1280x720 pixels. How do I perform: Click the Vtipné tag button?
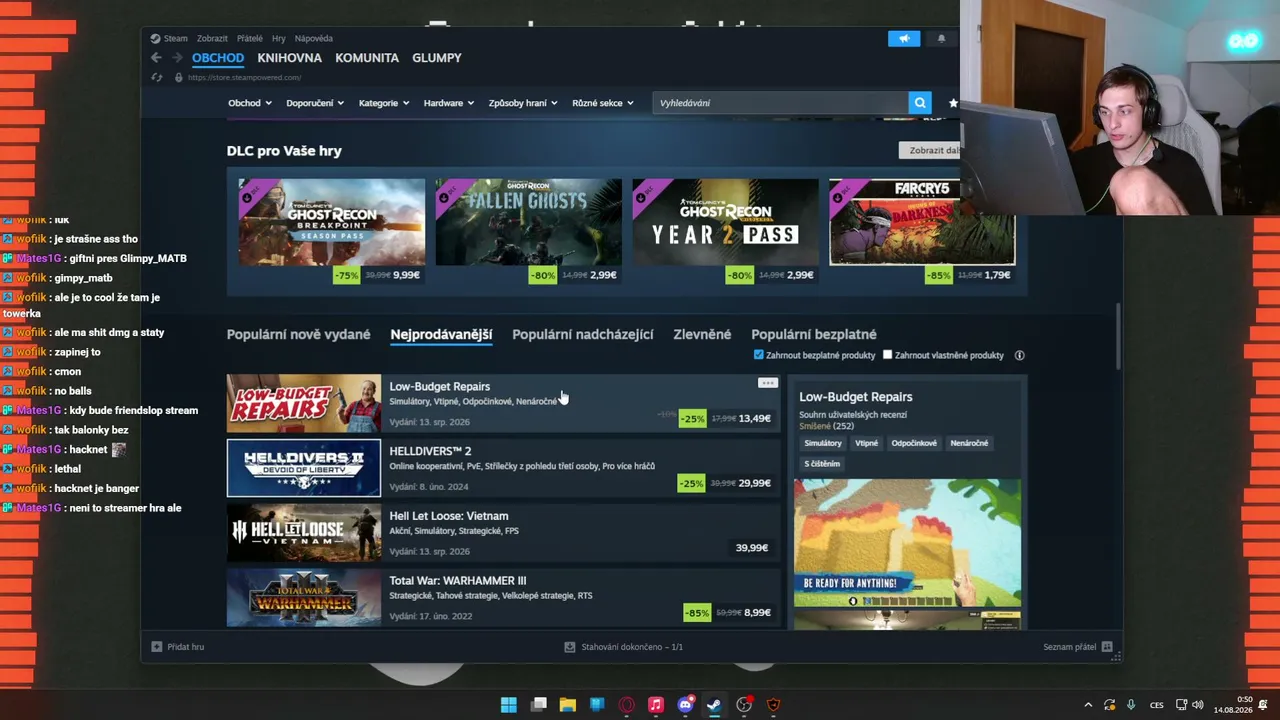pyautogui.click(x=867, y=443)
